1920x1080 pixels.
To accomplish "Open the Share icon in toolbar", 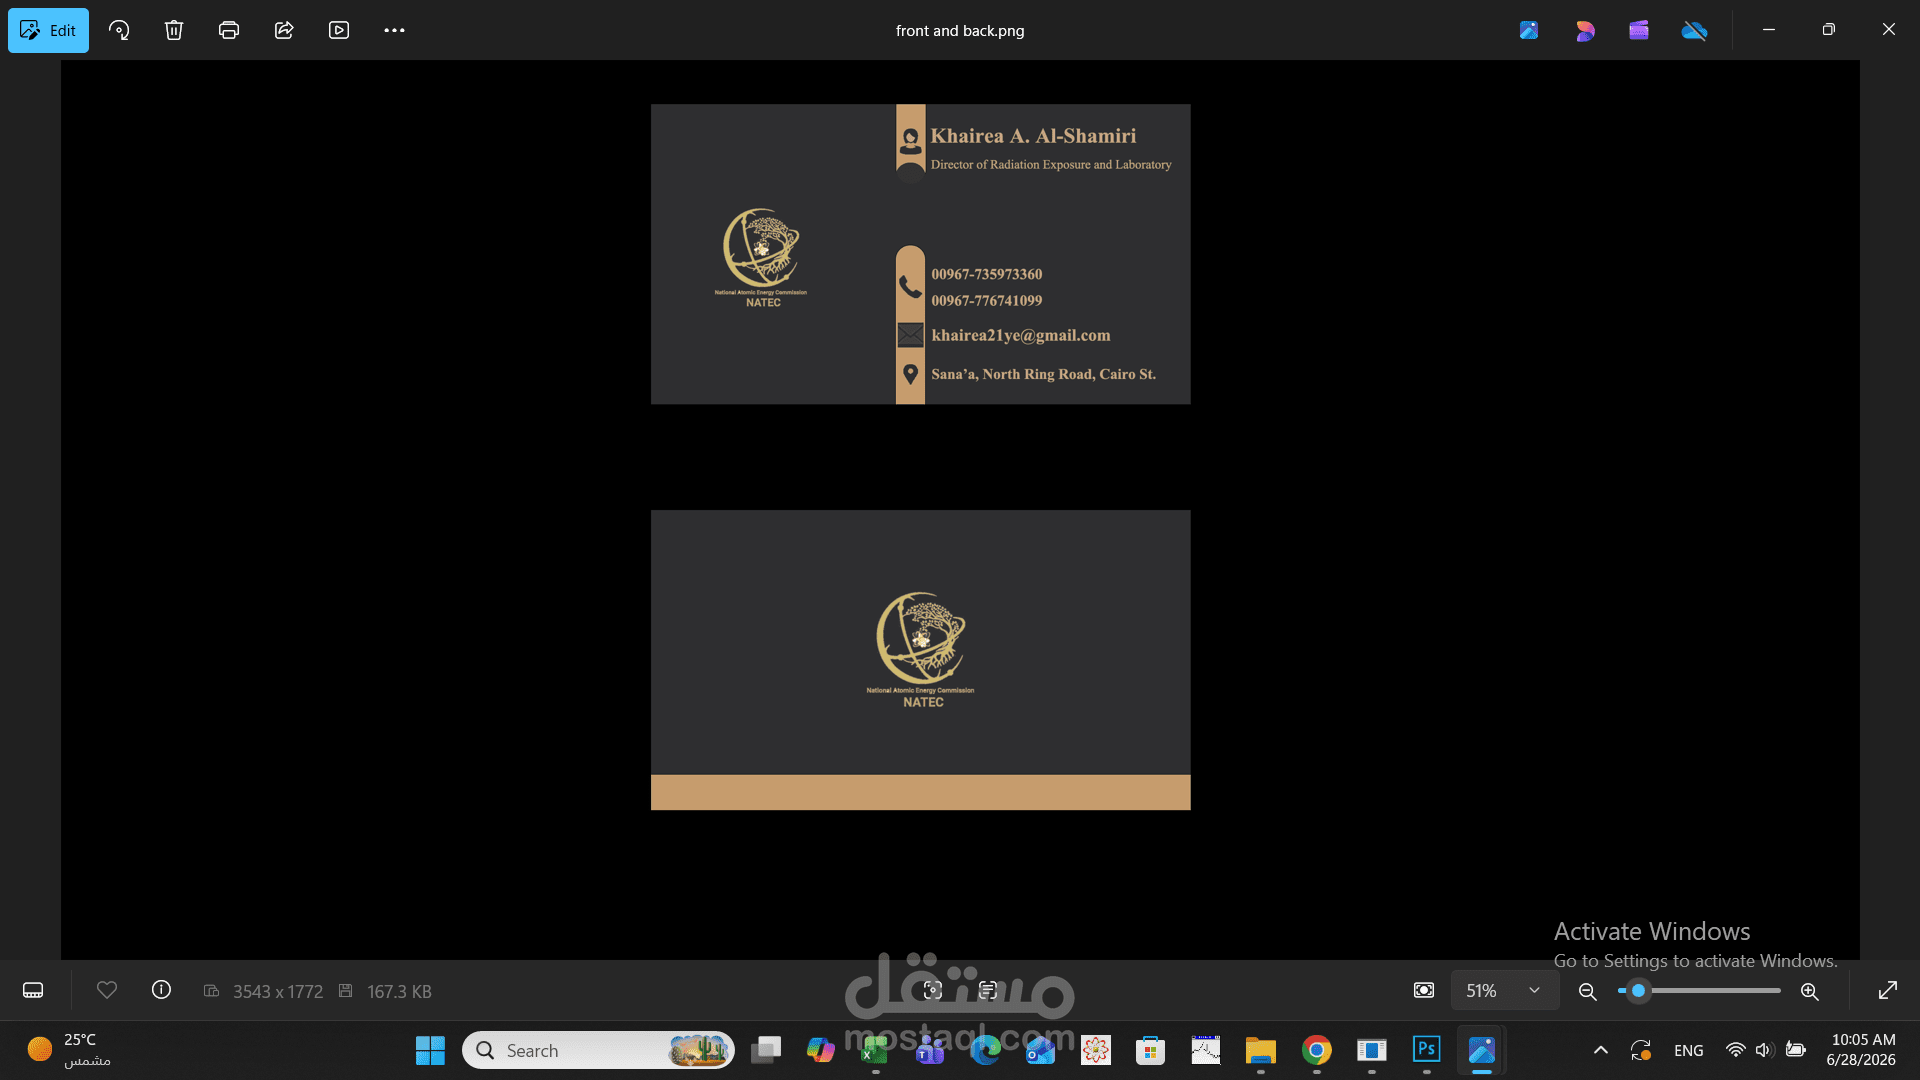I will click(284, 30).
